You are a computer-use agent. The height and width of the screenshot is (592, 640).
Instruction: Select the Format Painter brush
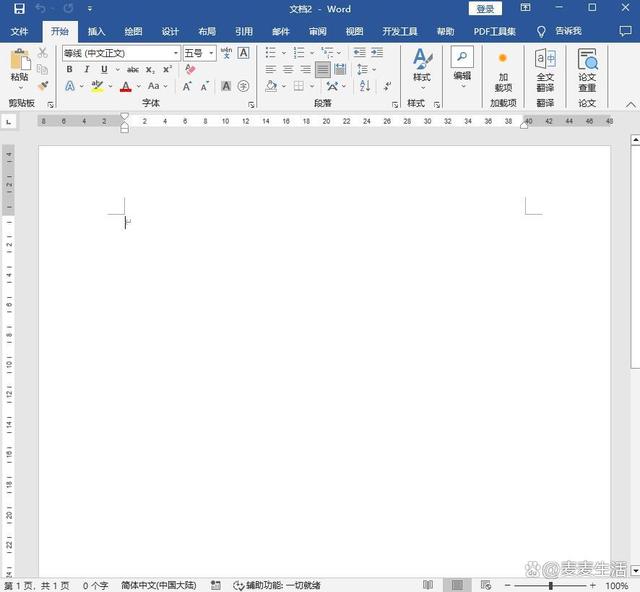[42, 86]
